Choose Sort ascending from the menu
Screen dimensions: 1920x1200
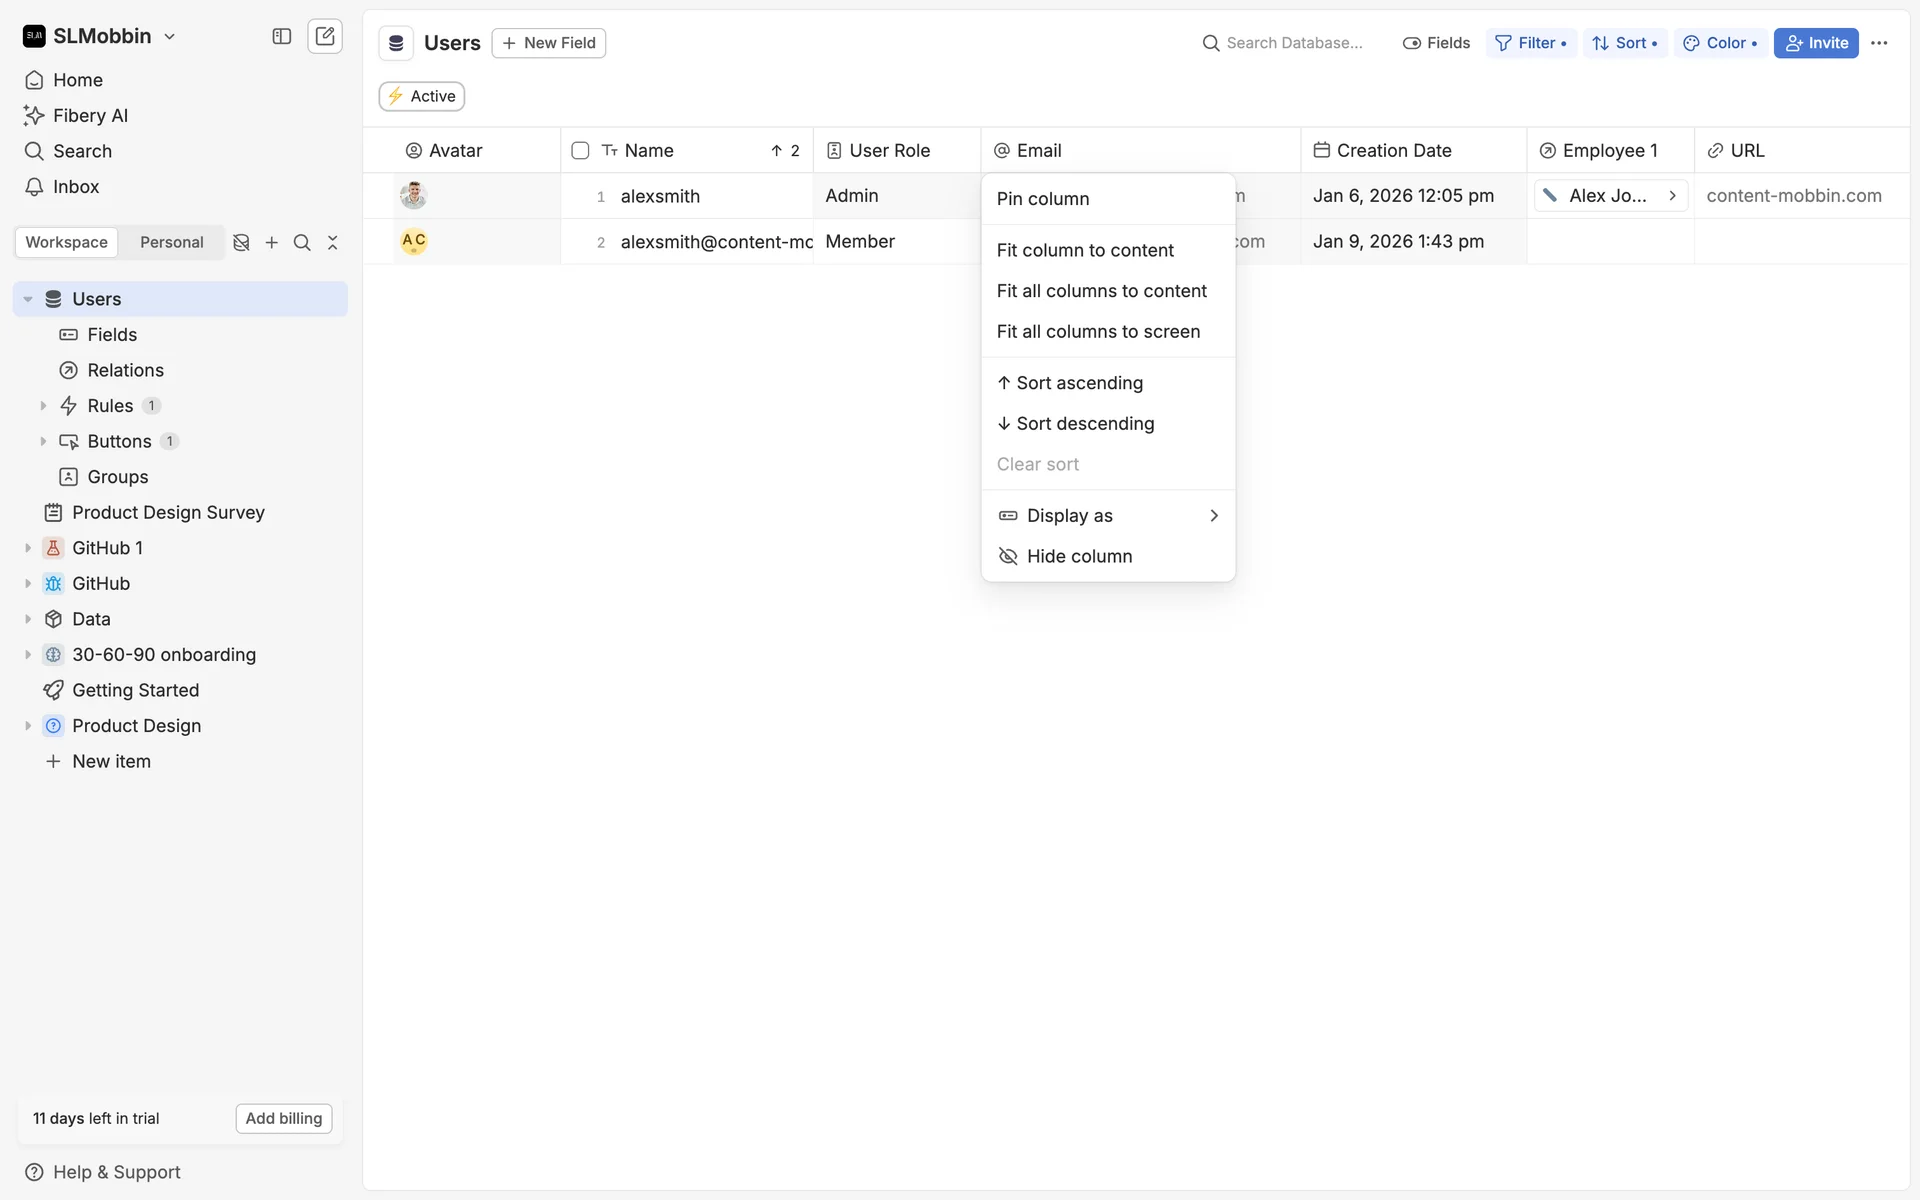click(x=1079, y=383)
